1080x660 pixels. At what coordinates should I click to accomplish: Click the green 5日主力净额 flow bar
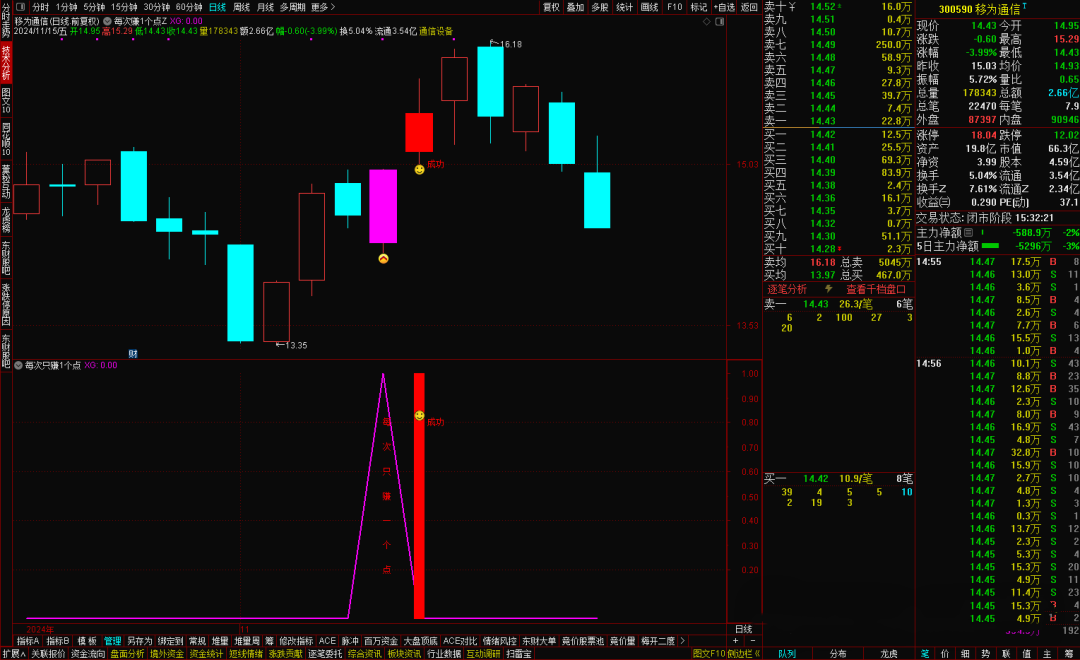point(990,245)
